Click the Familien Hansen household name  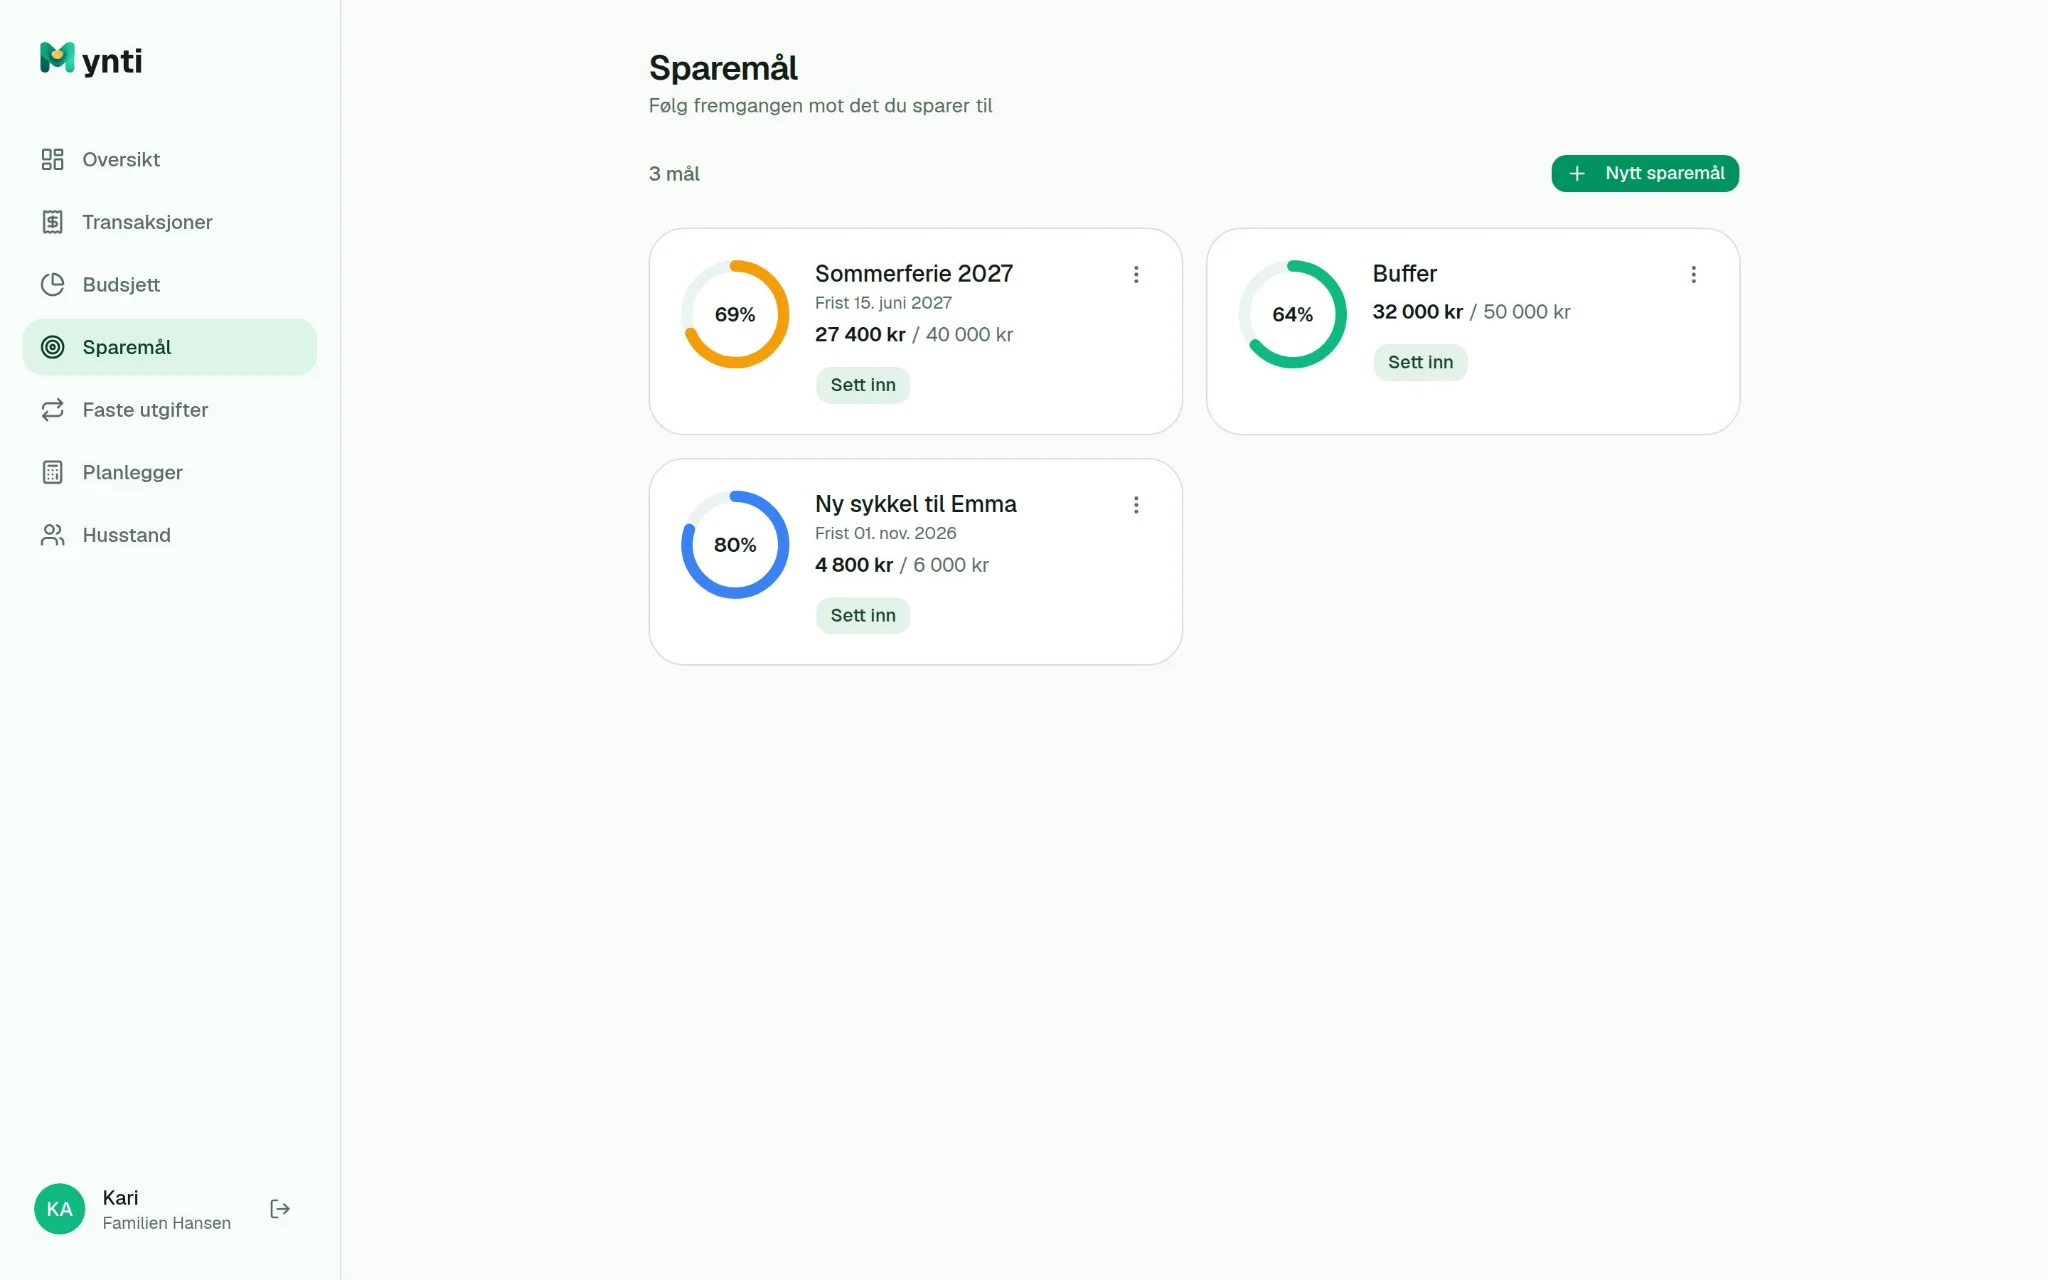(x=167, y=1223)
